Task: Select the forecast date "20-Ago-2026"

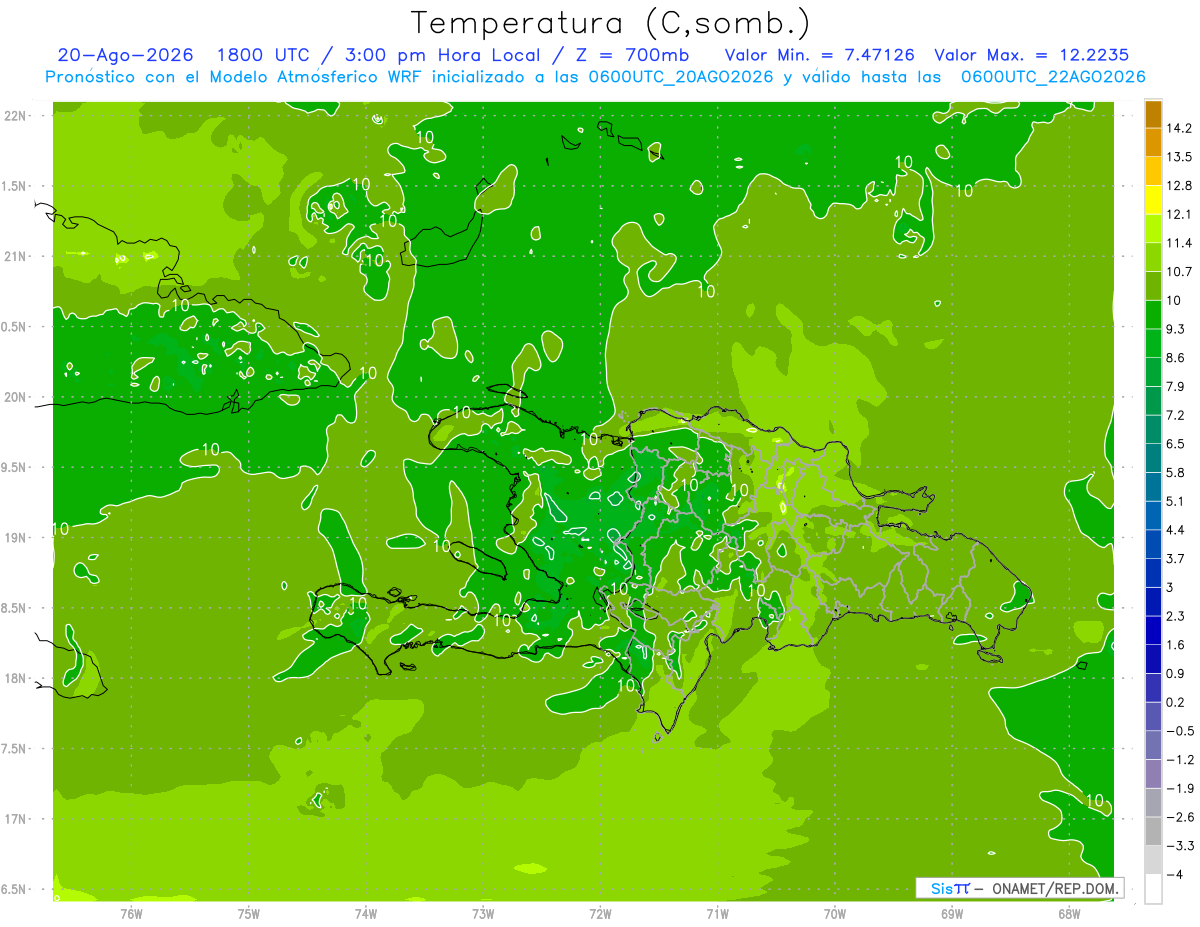Action: pos(125,55)
